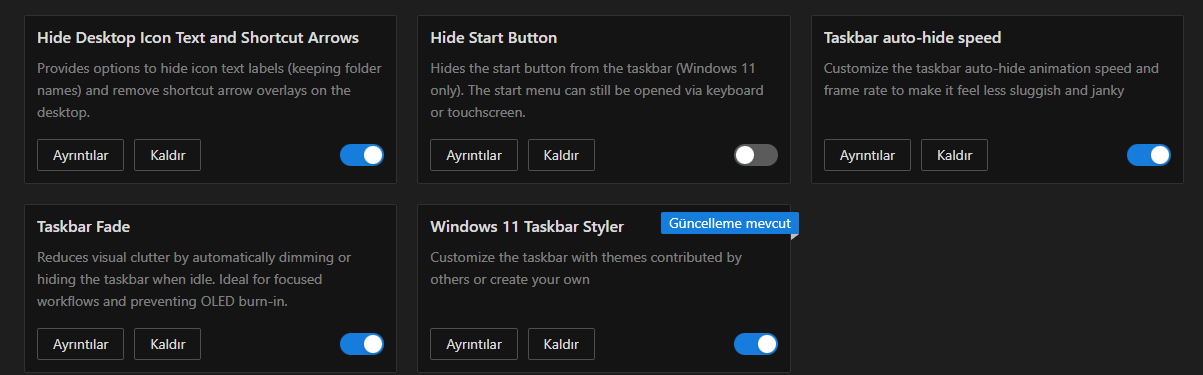The image size is (1203, 375).
Task: Disable Windows 11 Taskbar Styler toggle
Action: [x=756, y=344]
